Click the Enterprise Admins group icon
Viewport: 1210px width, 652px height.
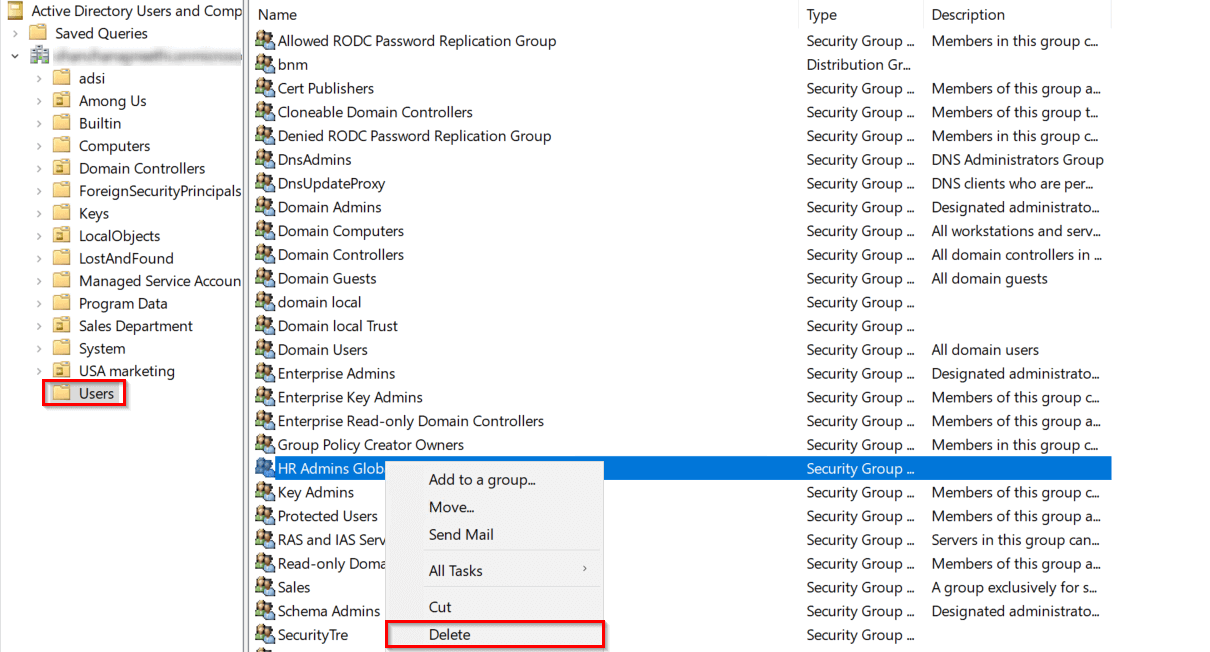265,373
